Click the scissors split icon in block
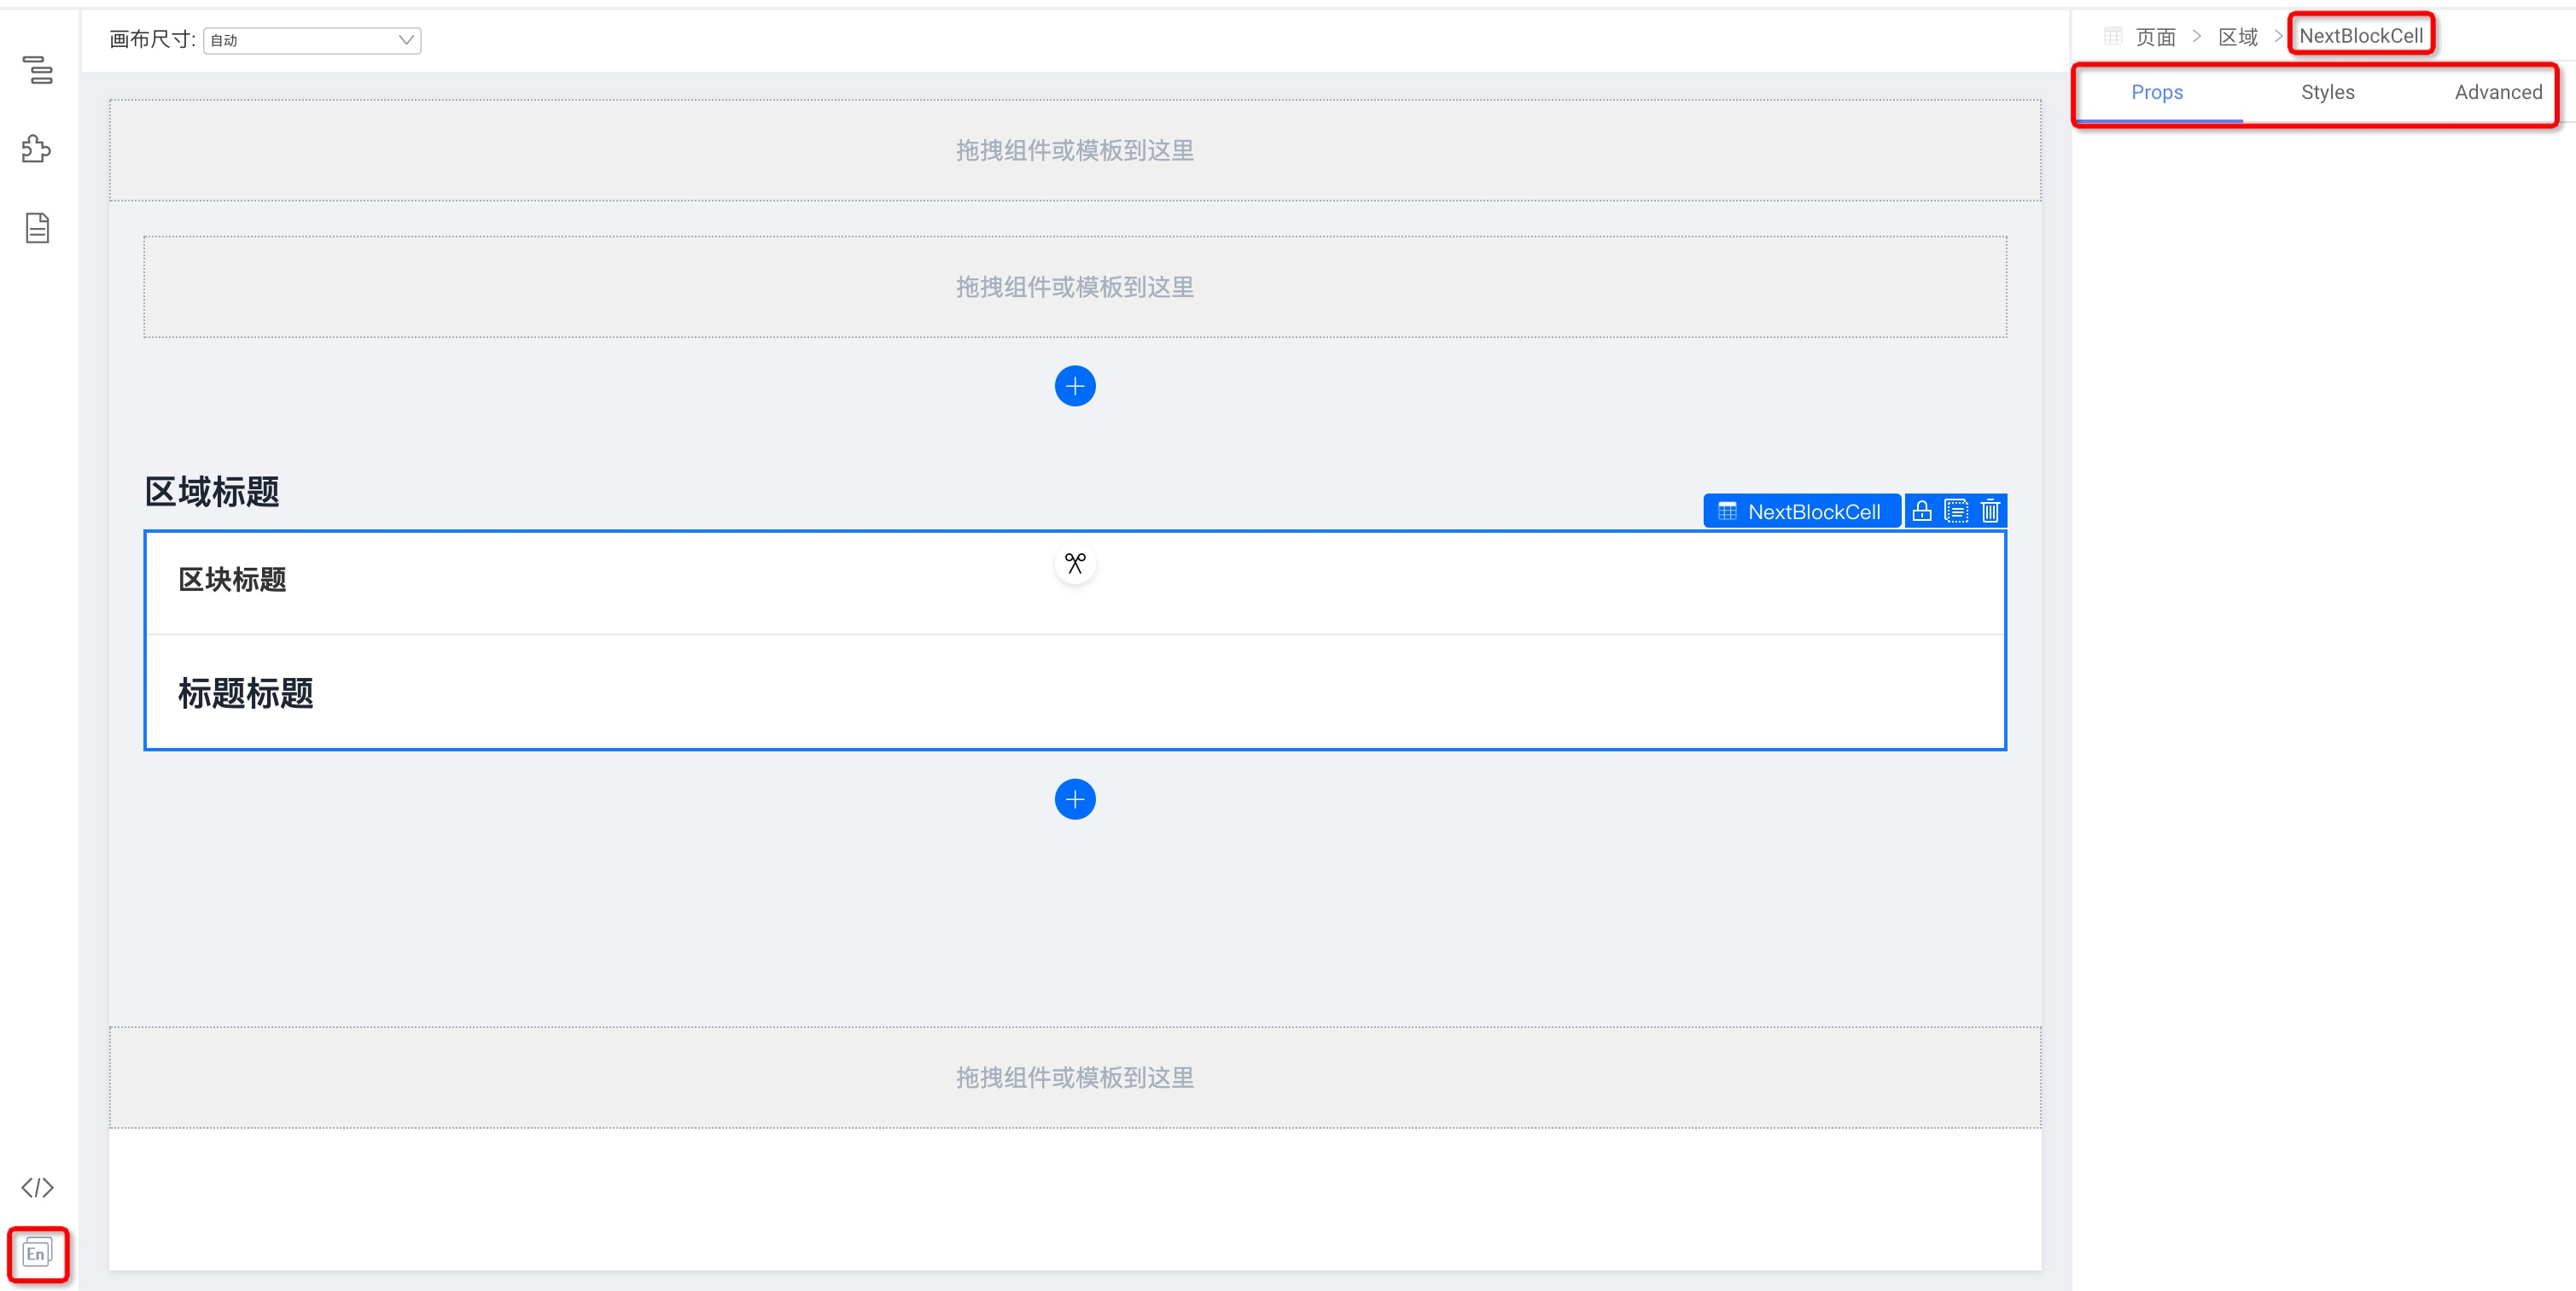The image size is (2576, 1291). tap(1075, 564)
